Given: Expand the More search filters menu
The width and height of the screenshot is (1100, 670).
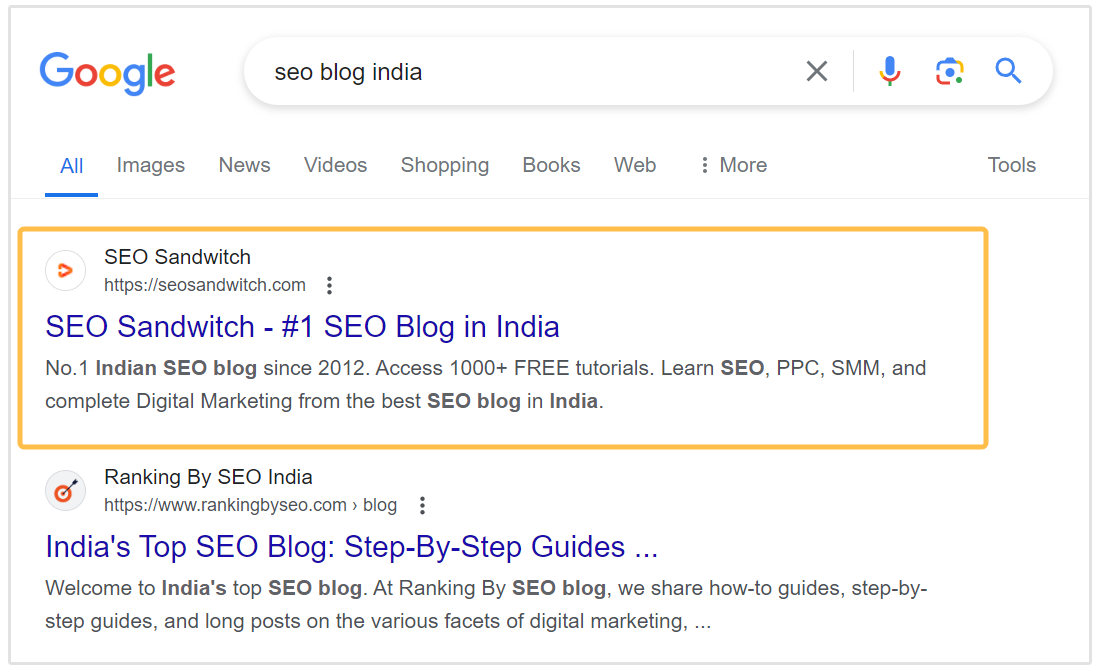Looking at the screenshot, I should click(733, 165).
